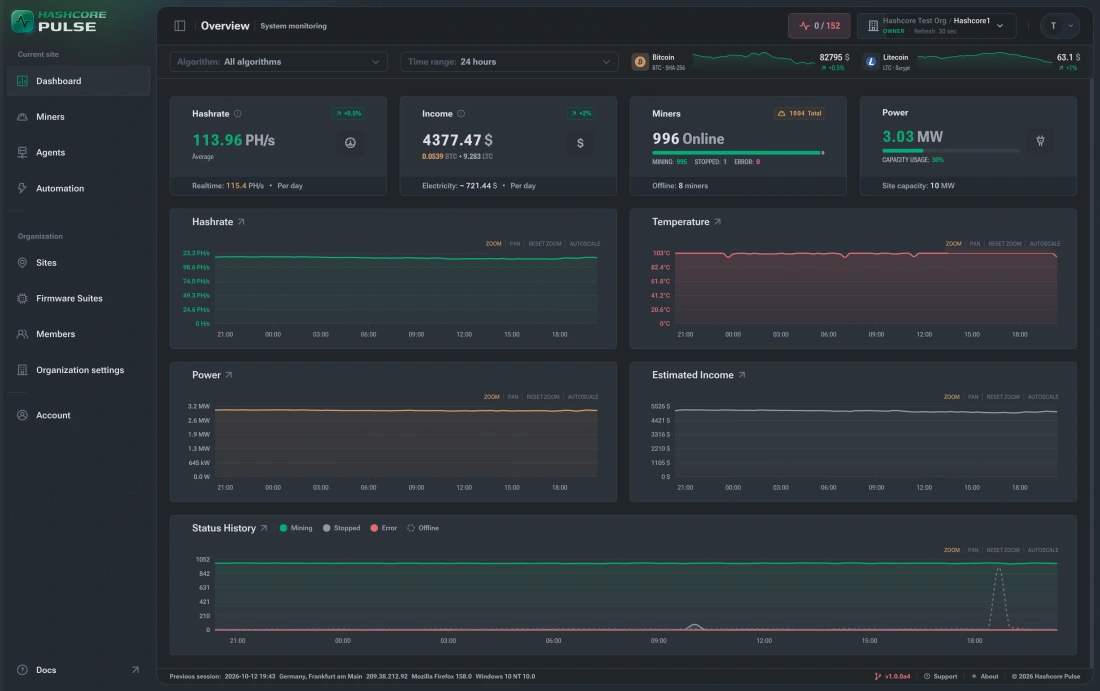Open the Algorithm dropdown
The height and width of the screenshot is (691, 1100).
[x=279, y=62]
